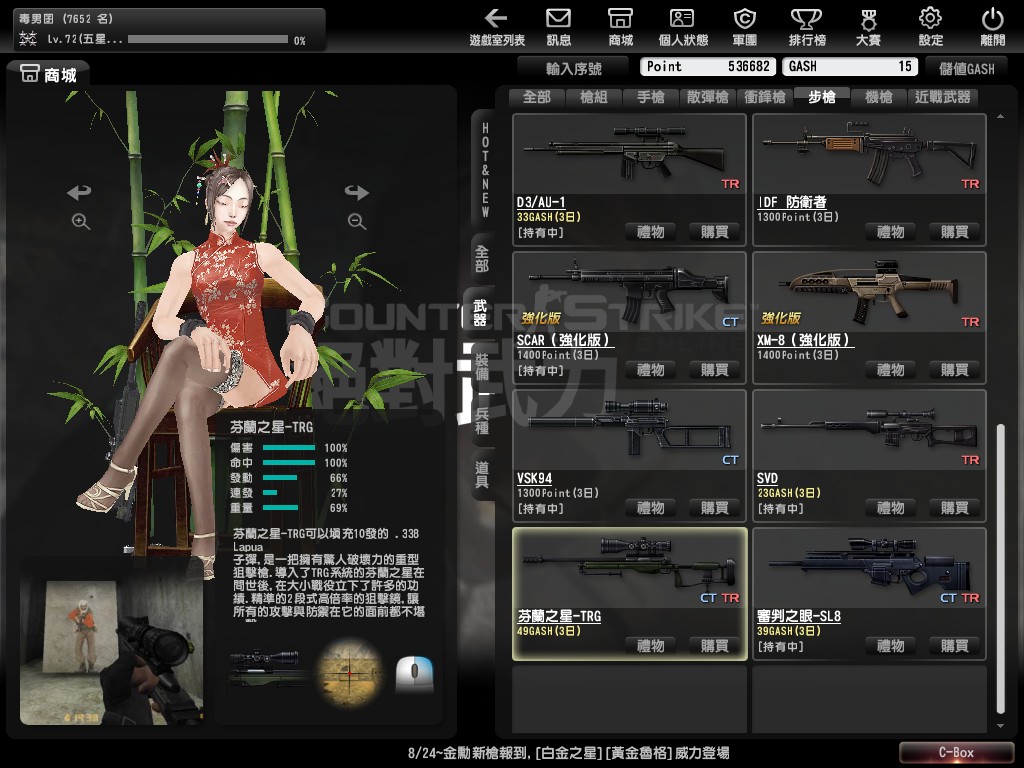Screen dimensions: 1024x768
Task: Select the 衝鋒槍 submachine gun tab
Action: pyautogui.click(x=764, y=97)
